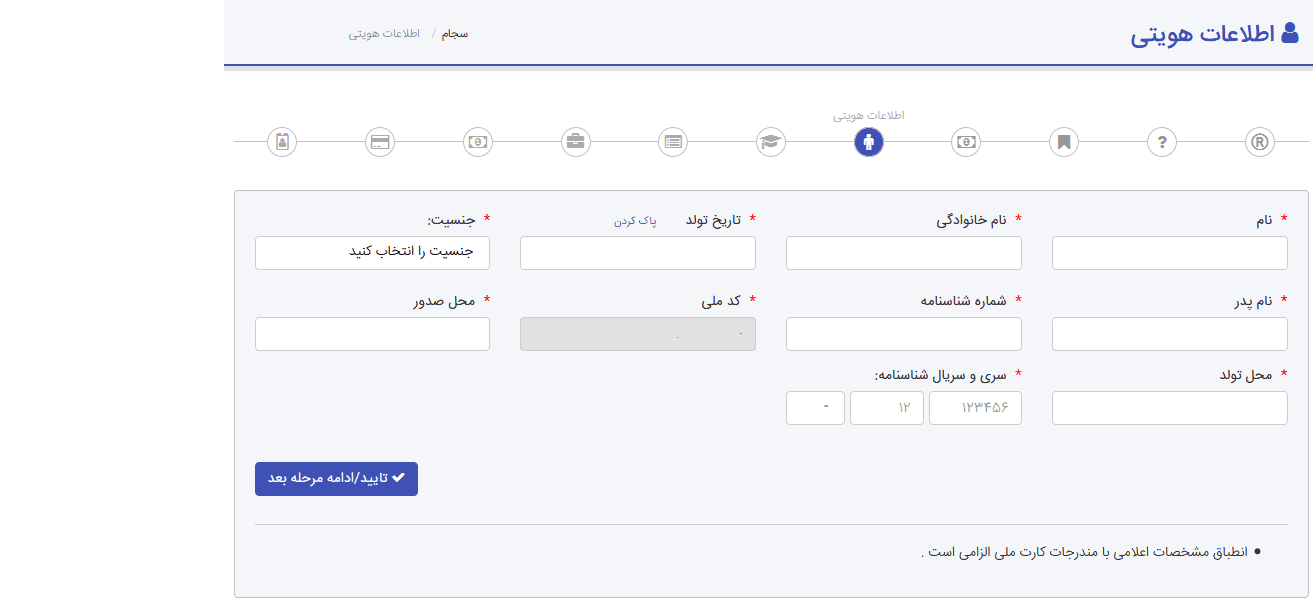Click the question mark step icon
1313x601 pixels.
1161,142
